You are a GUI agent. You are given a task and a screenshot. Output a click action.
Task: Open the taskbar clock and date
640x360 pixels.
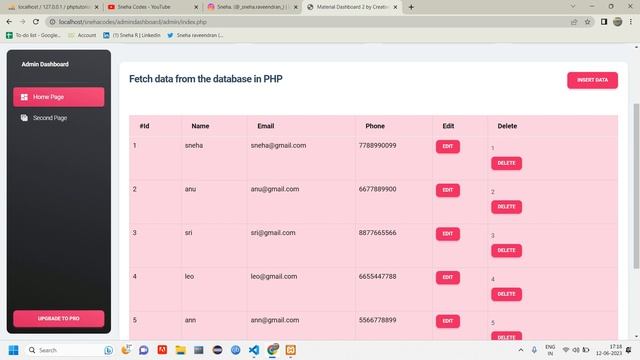tap(609, 350)
